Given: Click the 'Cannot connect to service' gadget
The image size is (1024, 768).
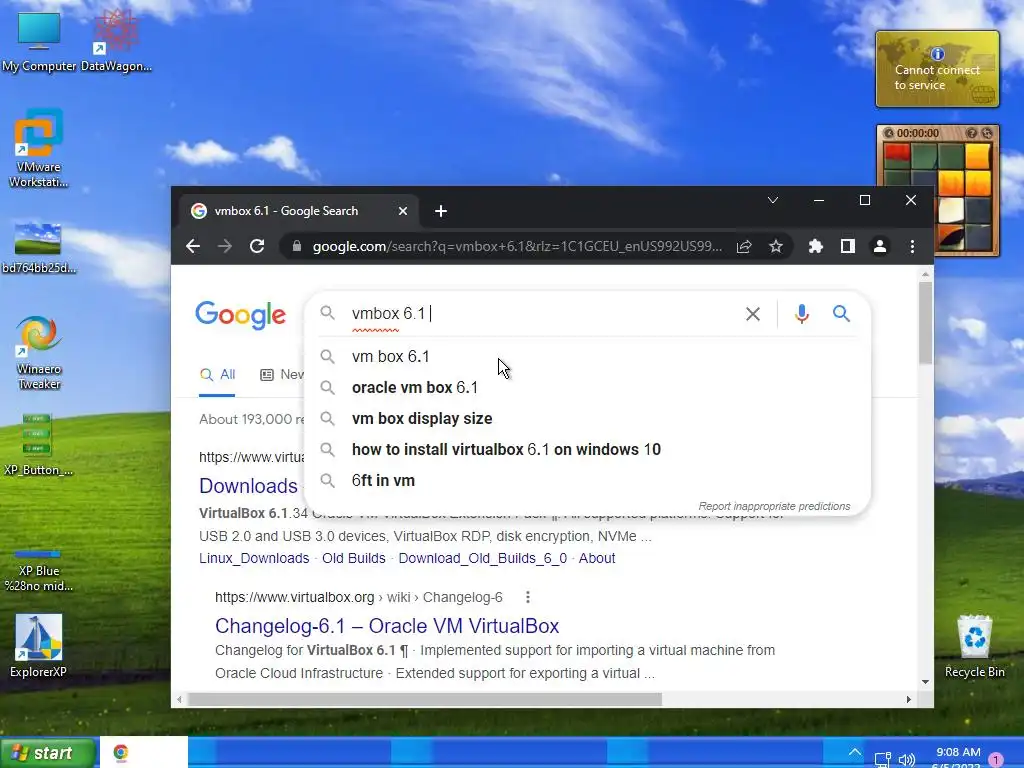Looking at the screenshot, I should 937,69.
